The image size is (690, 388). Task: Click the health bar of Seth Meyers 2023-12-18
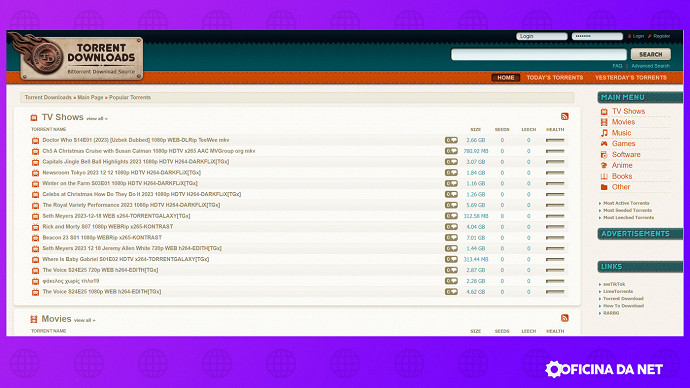[555, 216]
